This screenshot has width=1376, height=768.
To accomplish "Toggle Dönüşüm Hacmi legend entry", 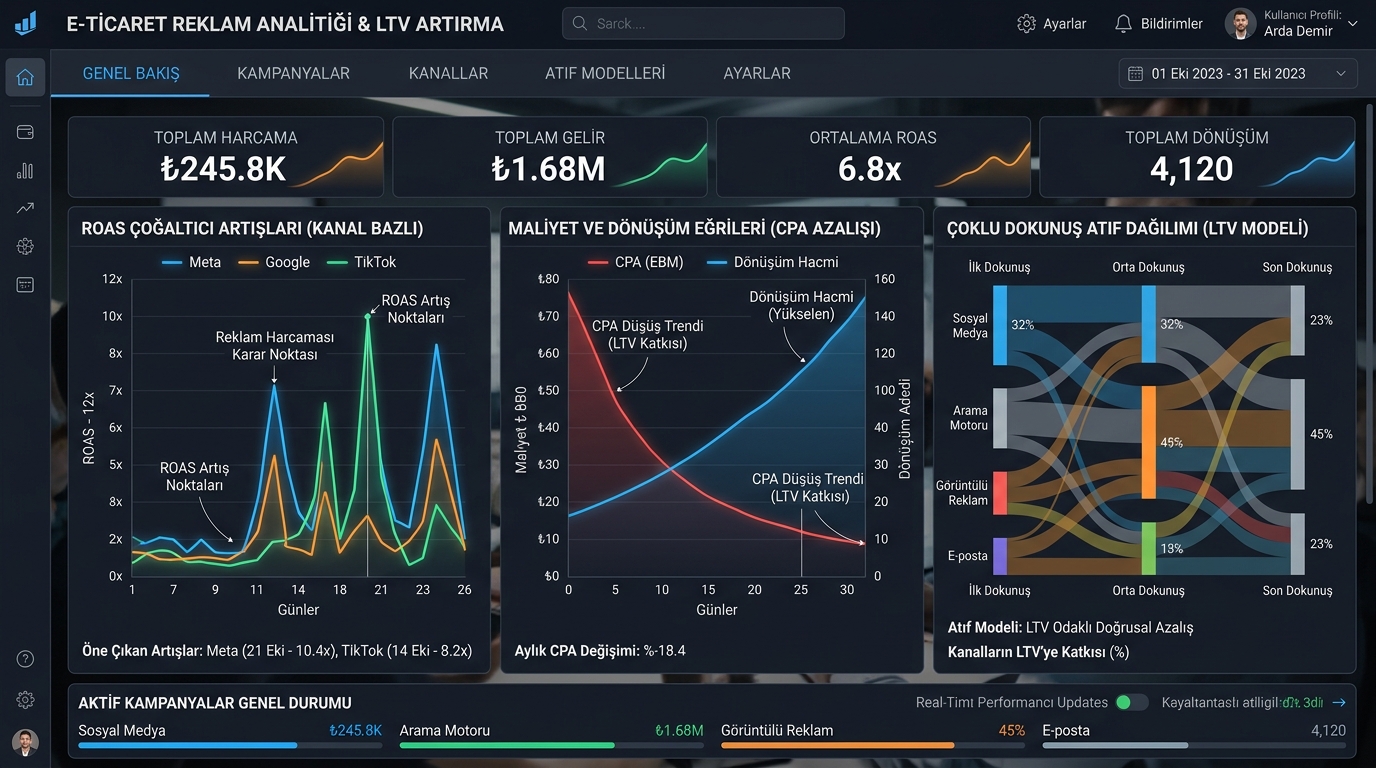I will [x=772, y=262].
